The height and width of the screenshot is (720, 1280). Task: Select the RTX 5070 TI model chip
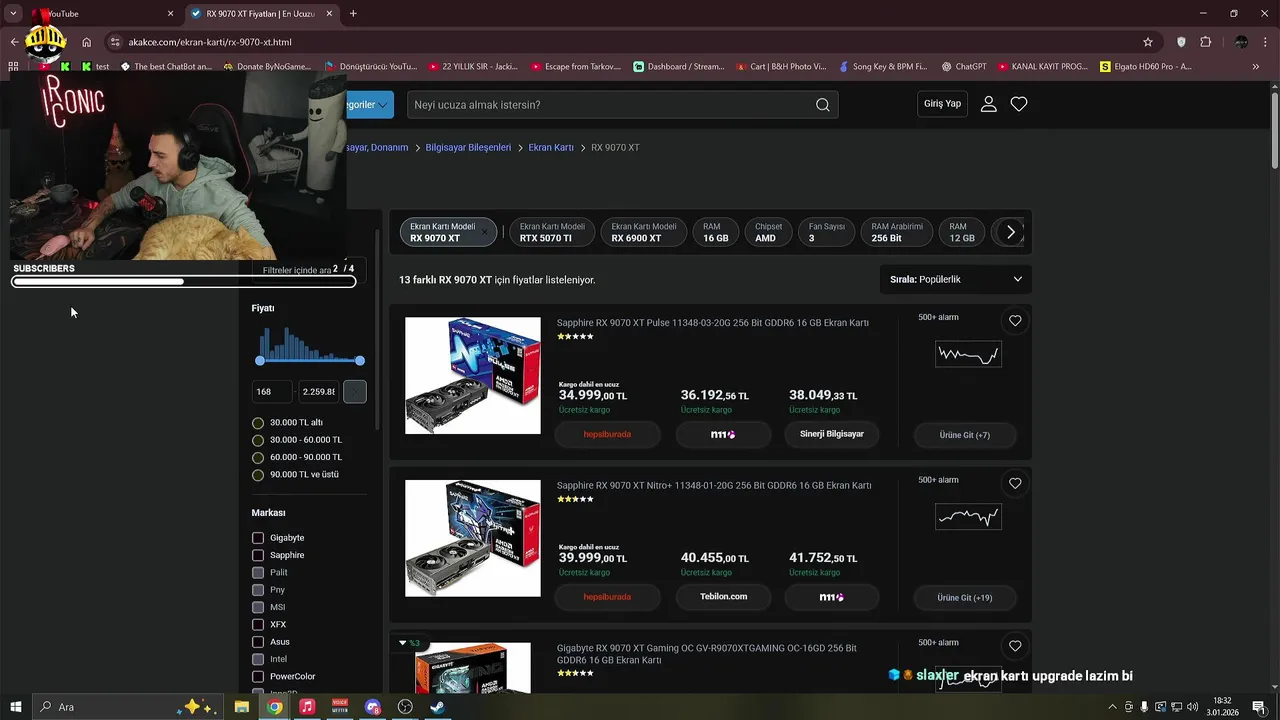(553, 232)
